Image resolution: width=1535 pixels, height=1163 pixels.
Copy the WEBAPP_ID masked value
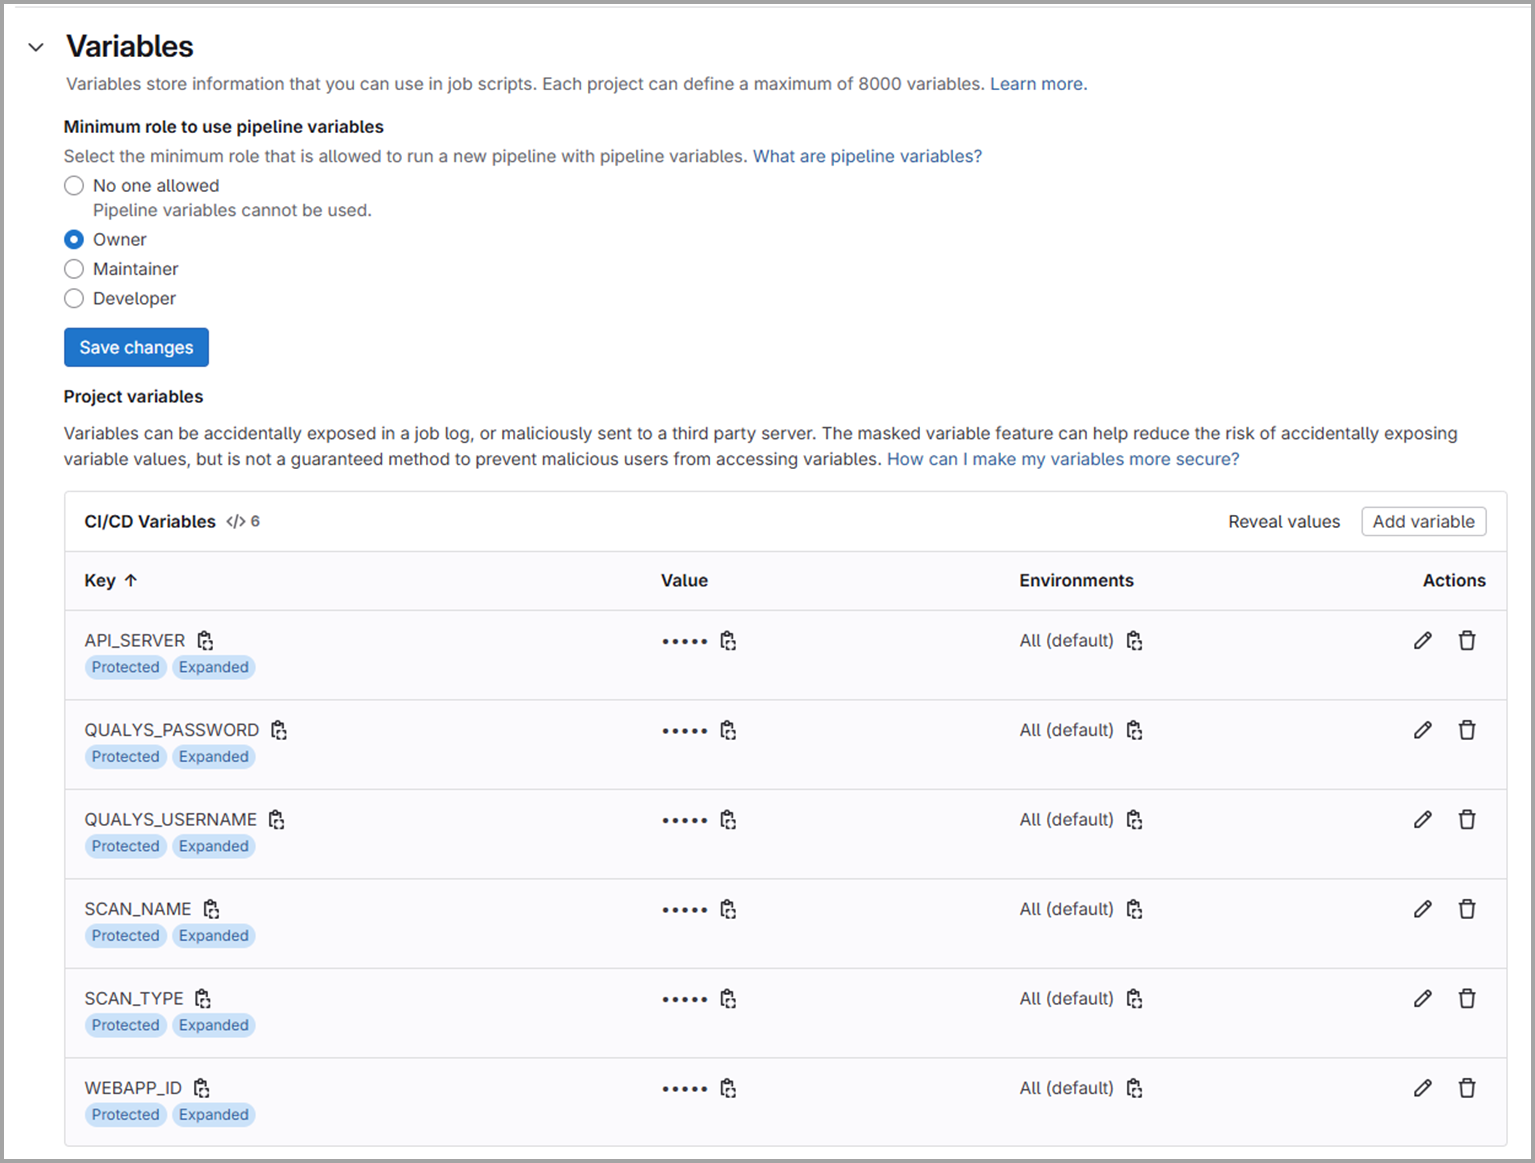(728, 1088)
